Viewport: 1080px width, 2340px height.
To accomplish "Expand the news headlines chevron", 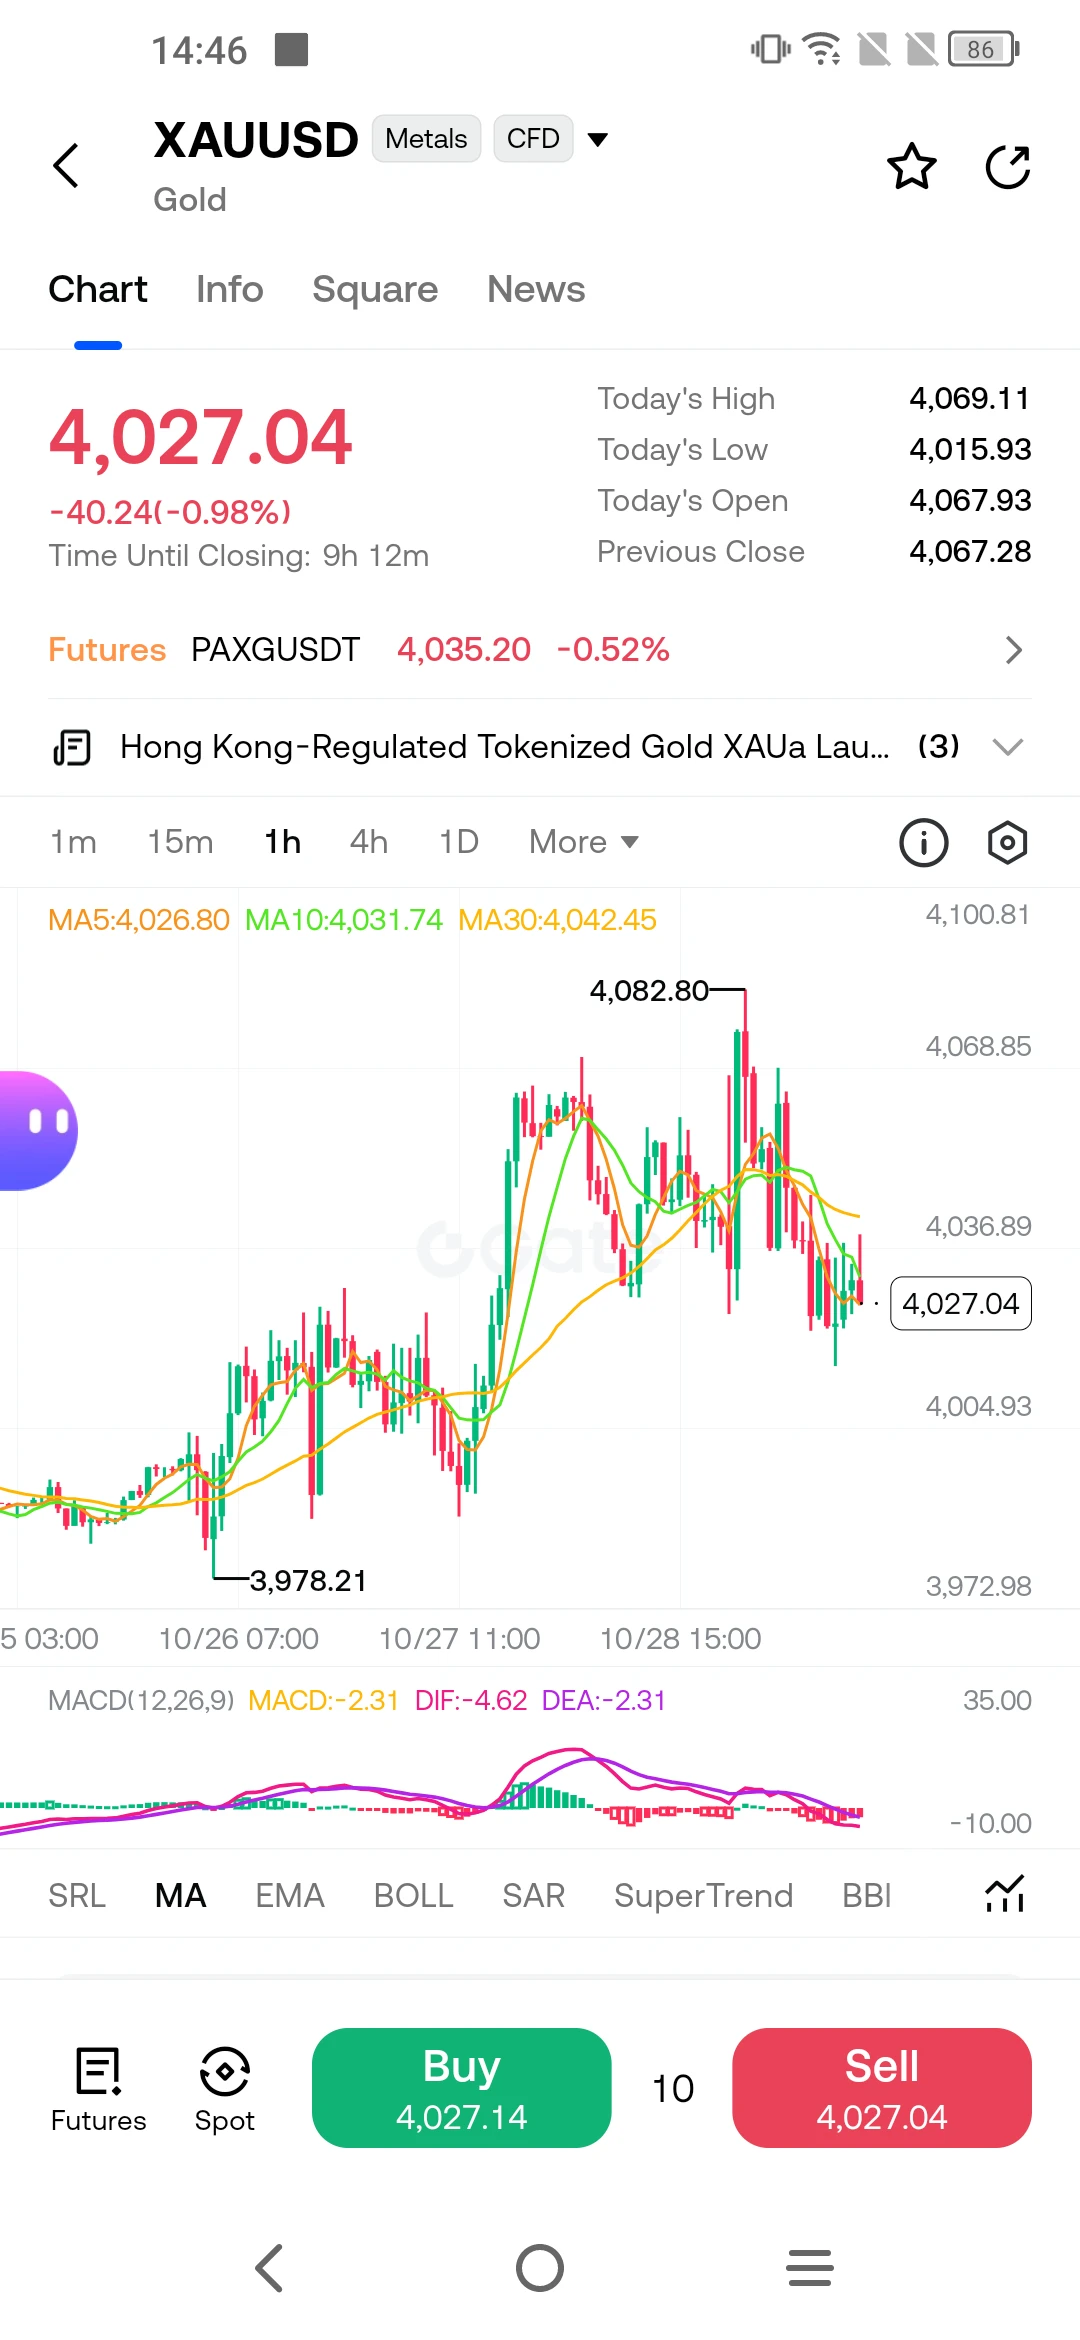I will (x=1008, y=747).
